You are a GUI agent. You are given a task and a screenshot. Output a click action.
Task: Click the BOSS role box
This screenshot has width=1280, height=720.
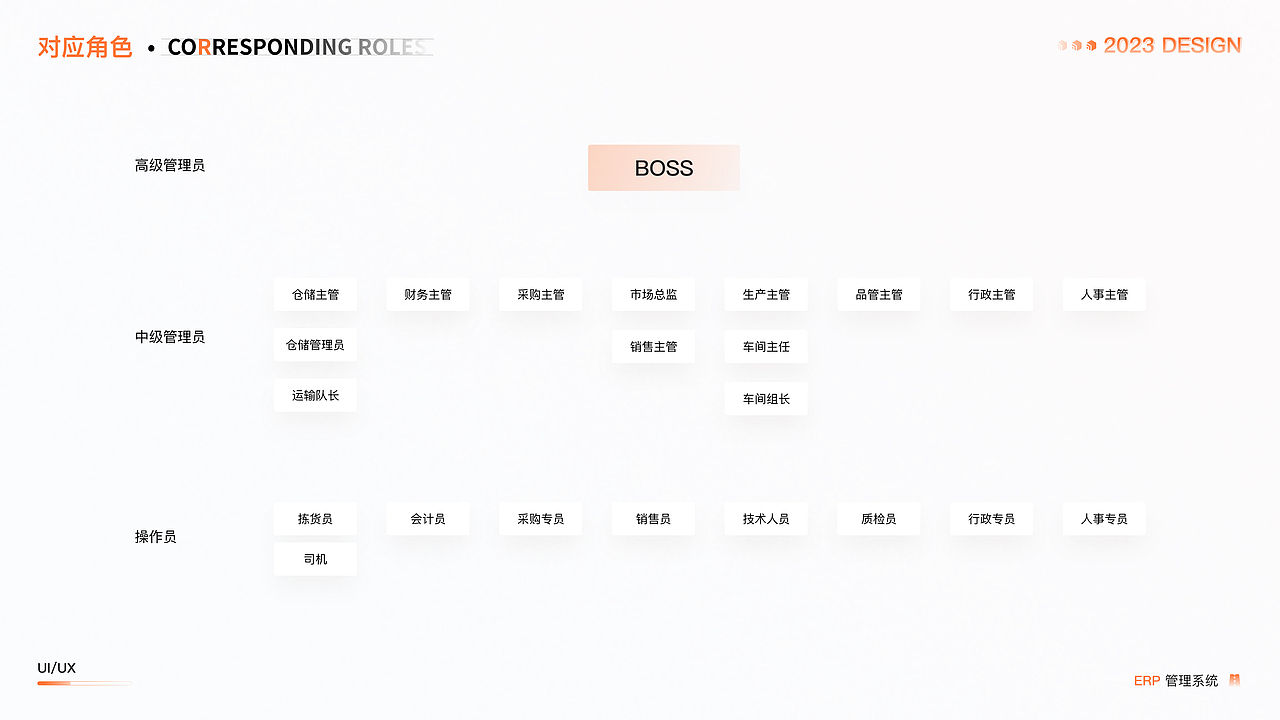click(664, 168)
